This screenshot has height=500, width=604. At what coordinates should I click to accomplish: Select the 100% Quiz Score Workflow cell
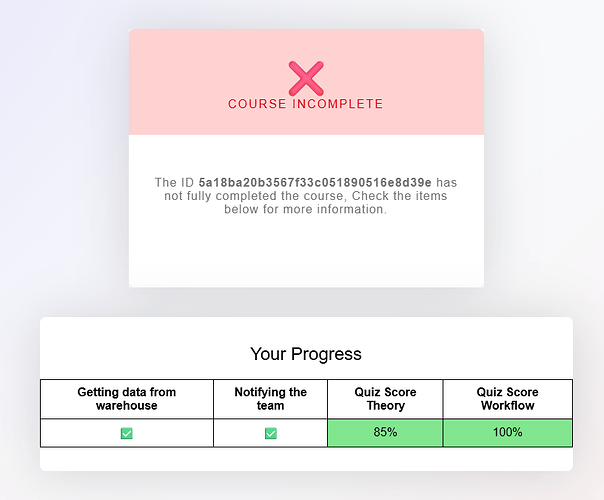pos(508,433)
